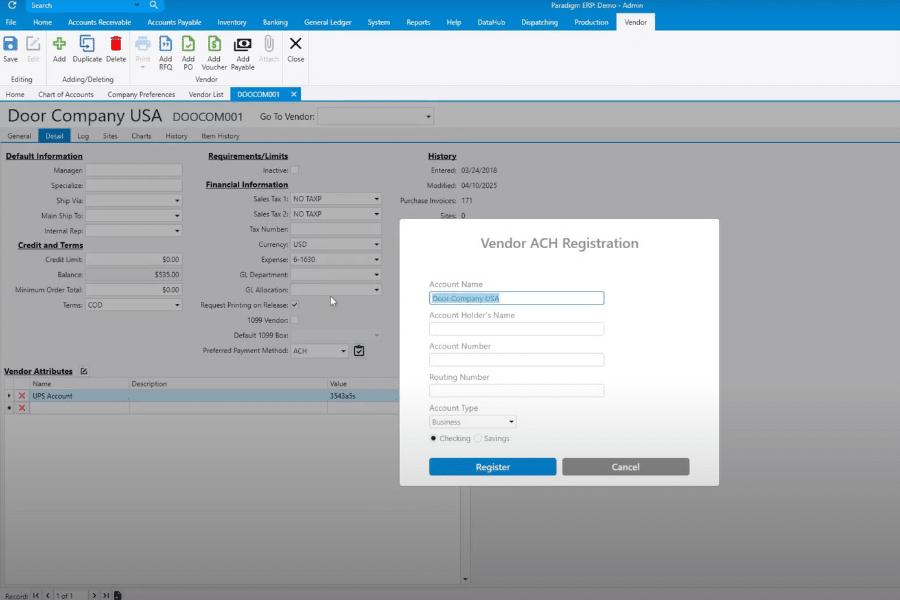Image resolution: width=900 pixels, height=600 pixels.
Task: Open the Banking menu tab
Action: [x=275, y=22]
